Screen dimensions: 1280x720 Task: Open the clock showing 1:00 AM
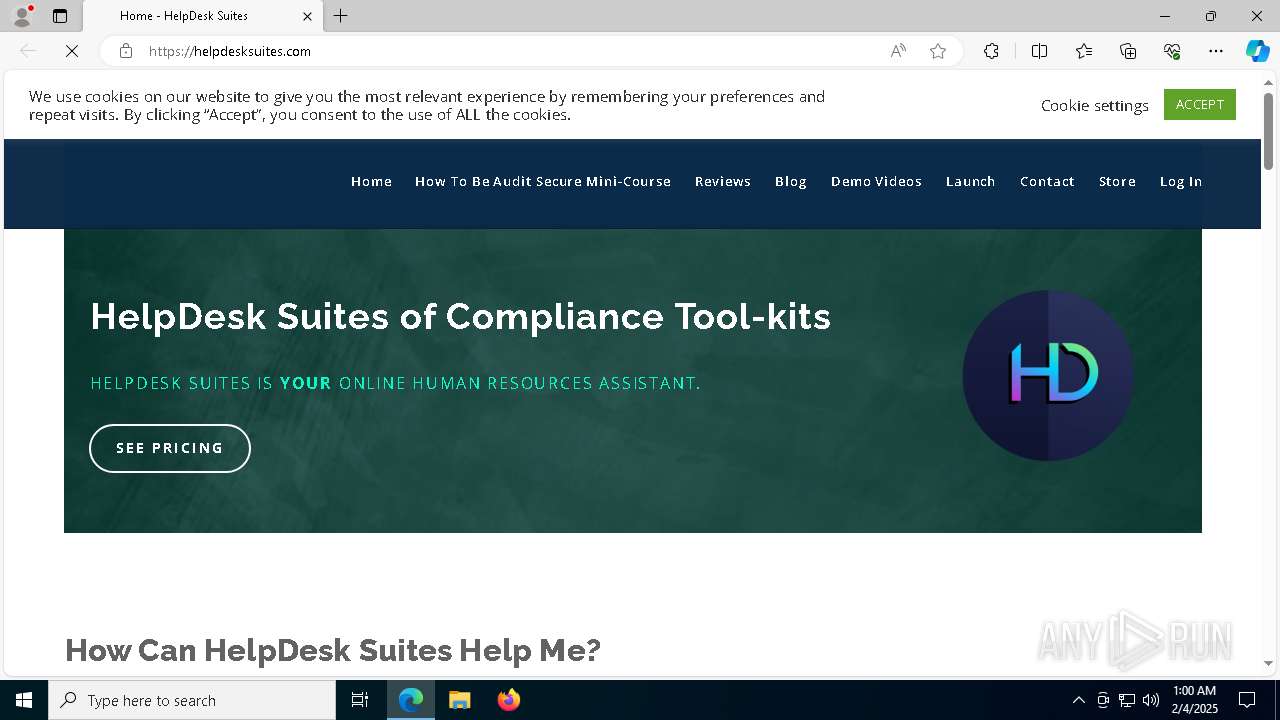(1194, 700)
